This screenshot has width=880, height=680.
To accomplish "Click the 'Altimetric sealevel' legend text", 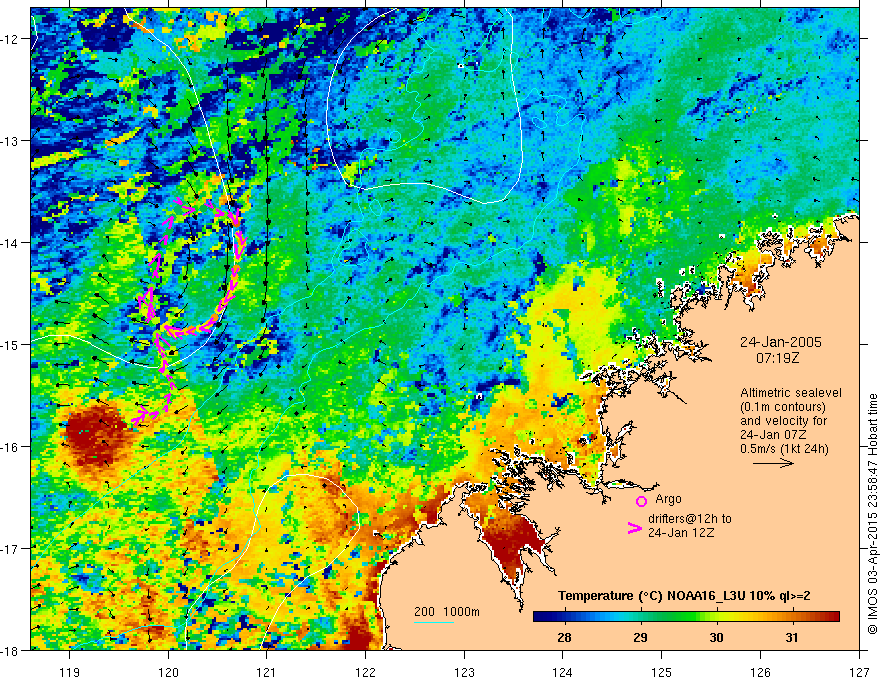I will (791, 393).
